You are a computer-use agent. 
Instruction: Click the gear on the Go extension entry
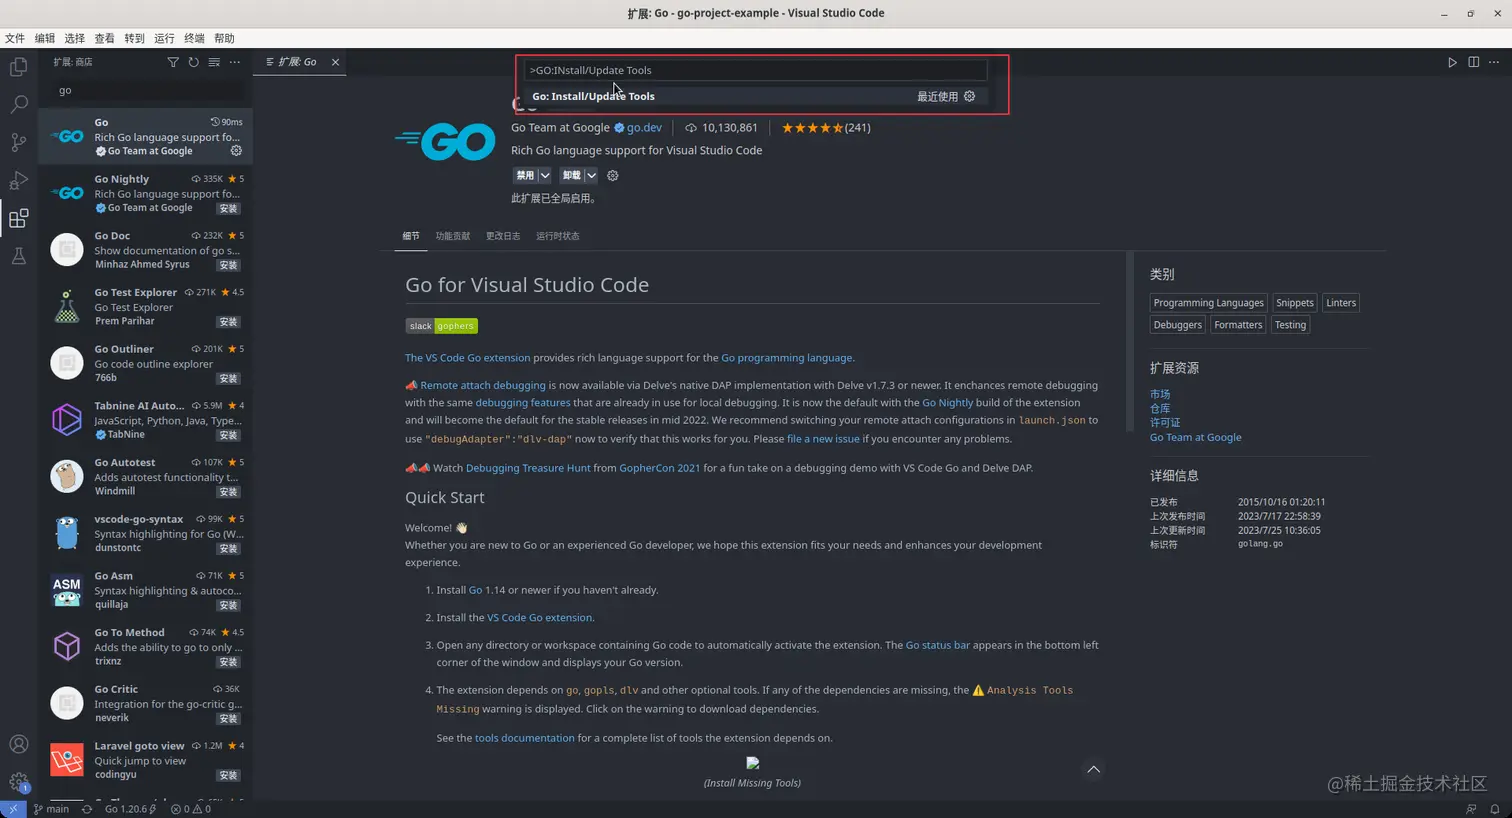(236, 150)
